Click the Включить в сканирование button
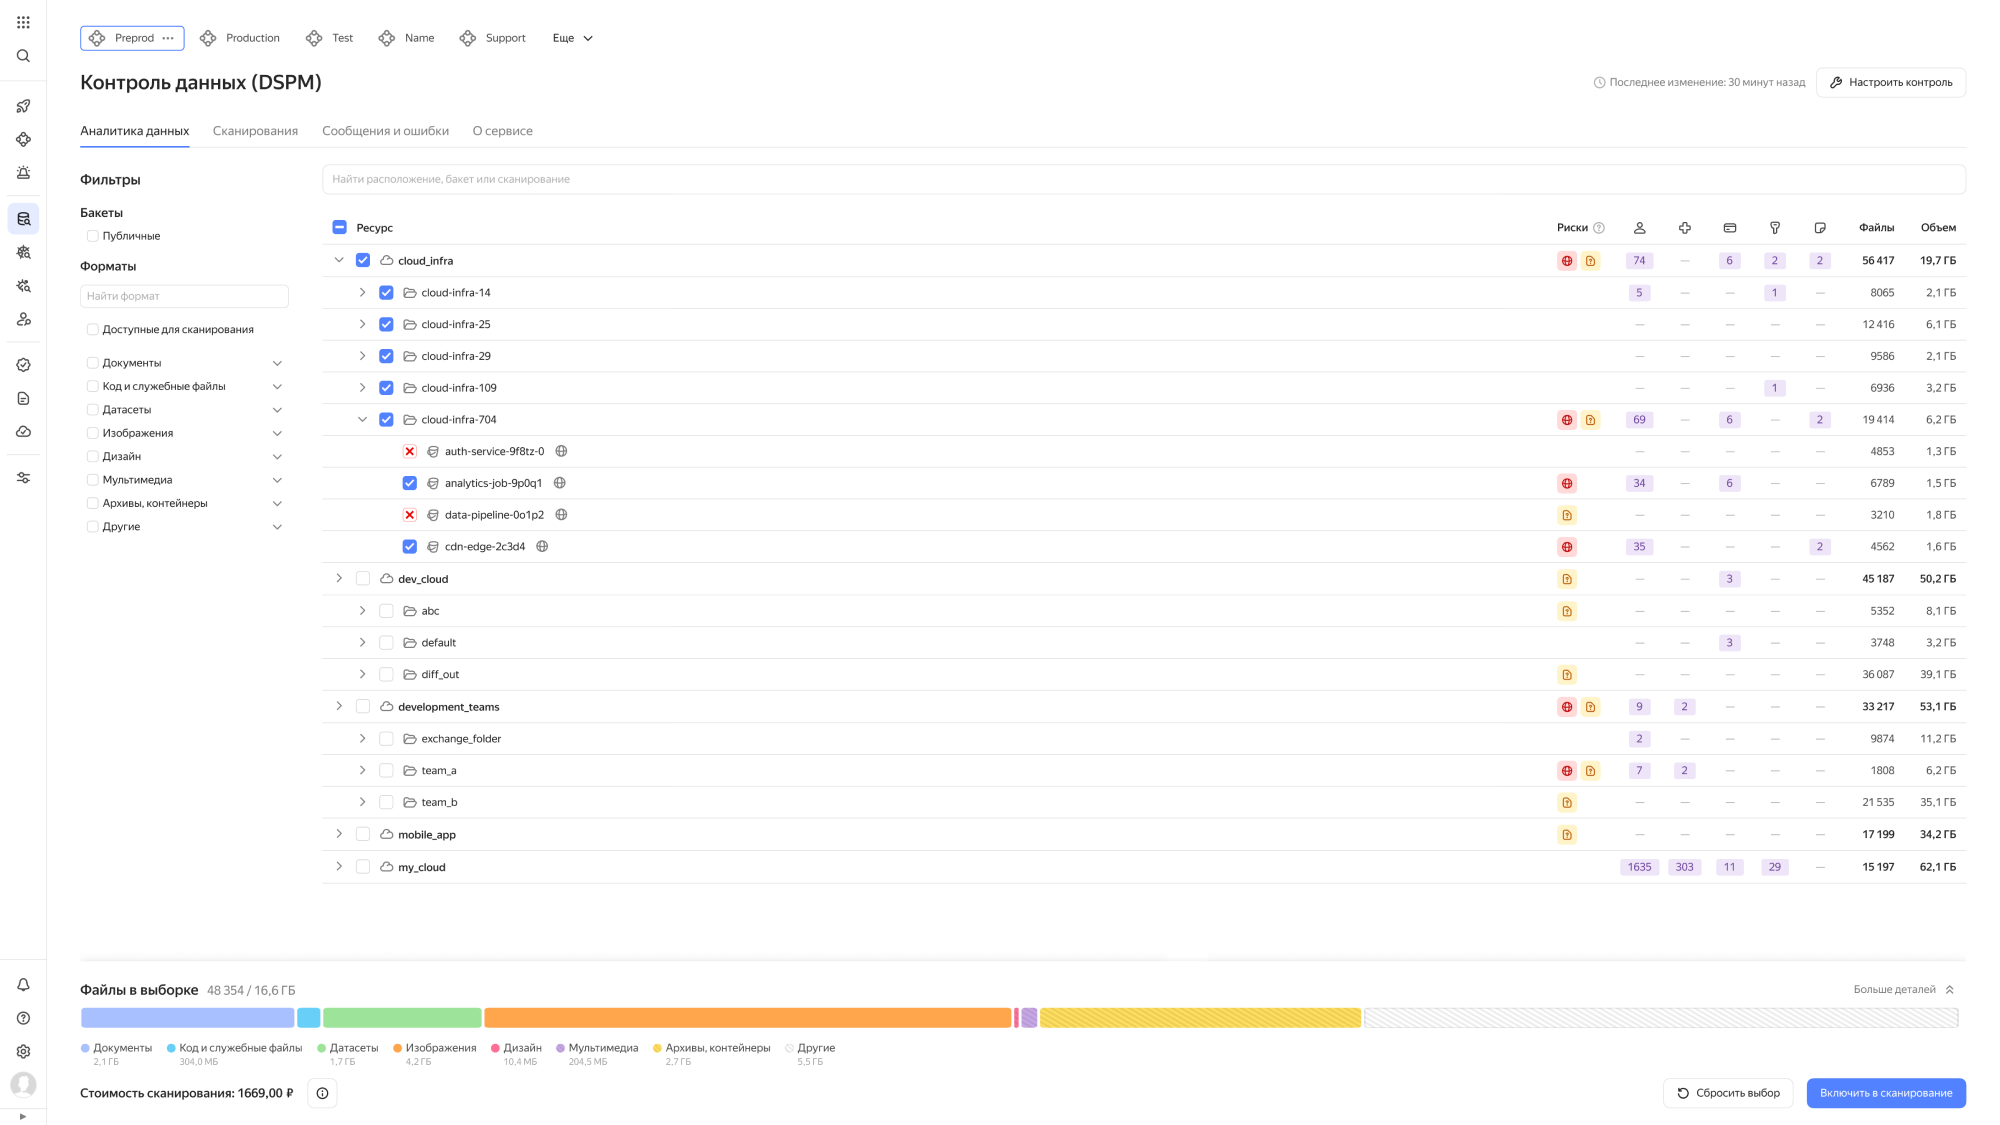This screenshot has height=1125, width=2000. (1885, 1093)
